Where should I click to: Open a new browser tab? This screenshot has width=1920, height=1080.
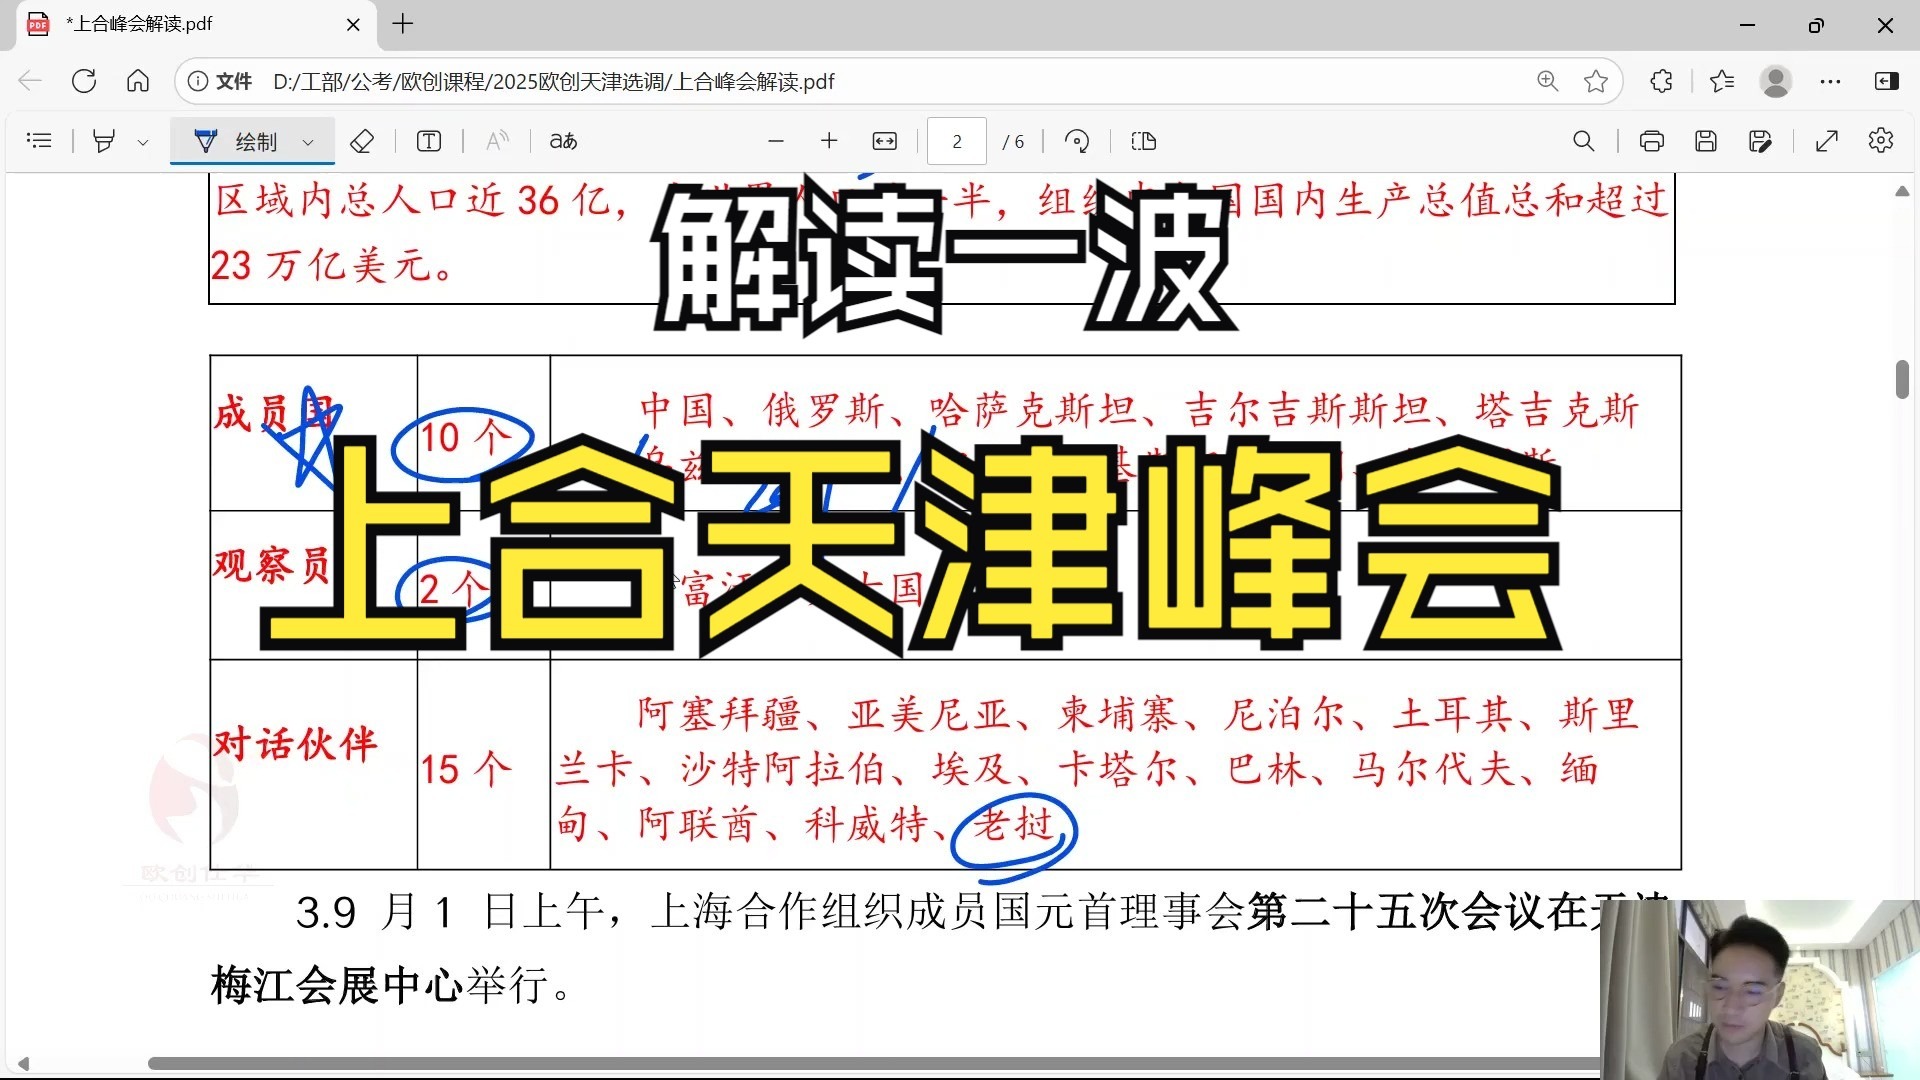click(403, 24)
